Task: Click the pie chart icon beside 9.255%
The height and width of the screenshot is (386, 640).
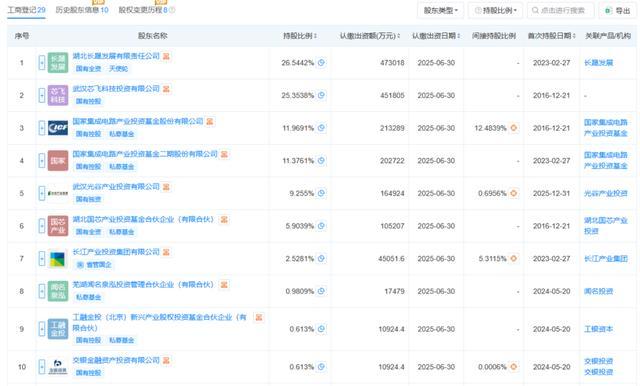Action: coord(321,193)
